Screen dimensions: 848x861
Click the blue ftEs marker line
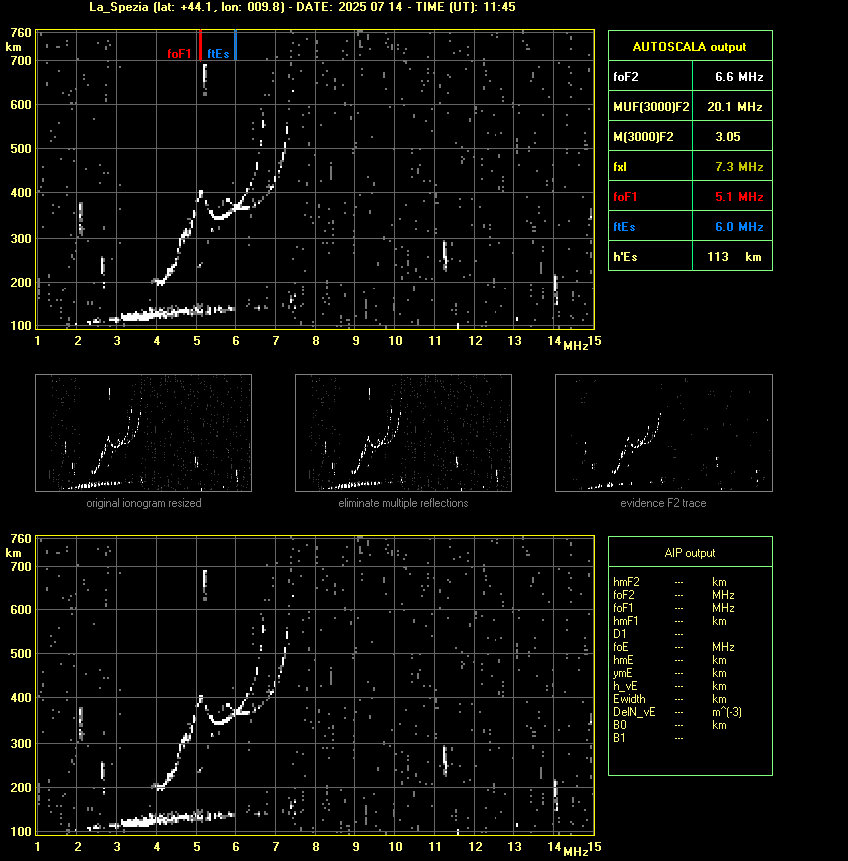[x=235, y=45]
